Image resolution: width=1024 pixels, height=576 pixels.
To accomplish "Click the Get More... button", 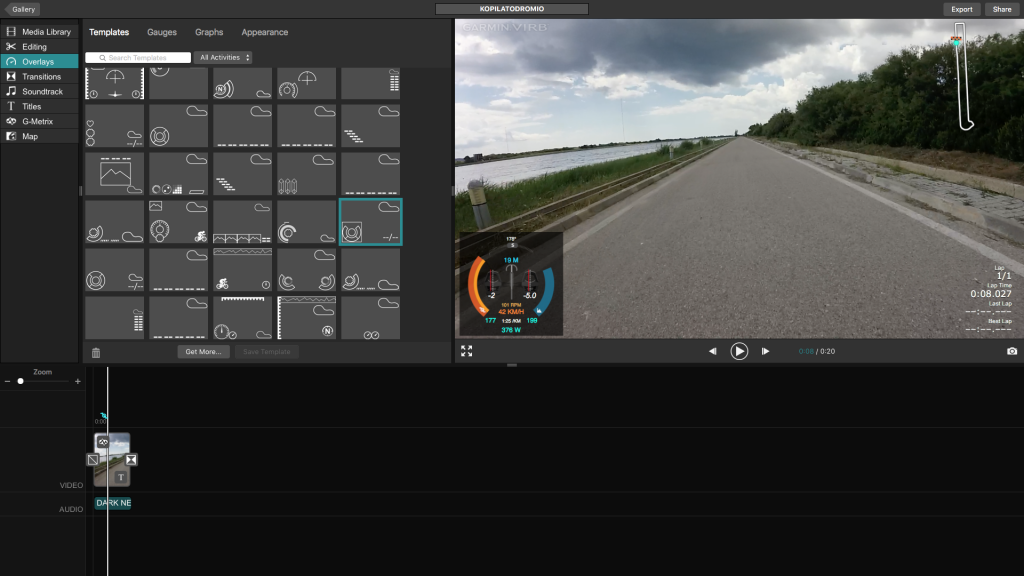I will [203, 351].
